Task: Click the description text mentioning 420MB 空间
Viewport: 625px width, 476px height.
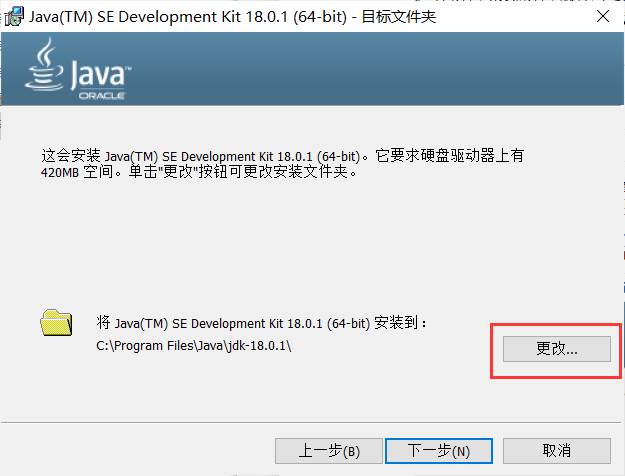Action: tap(282, 163)
